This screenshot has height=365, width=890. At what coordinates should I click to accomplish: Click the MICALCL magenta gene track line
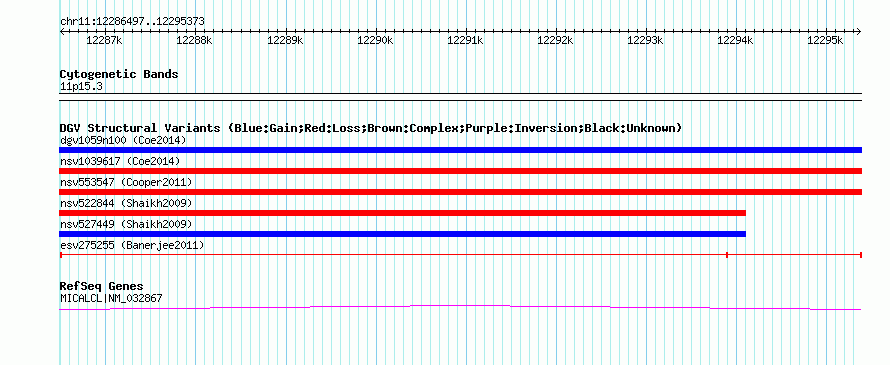[x=460, y=308]
